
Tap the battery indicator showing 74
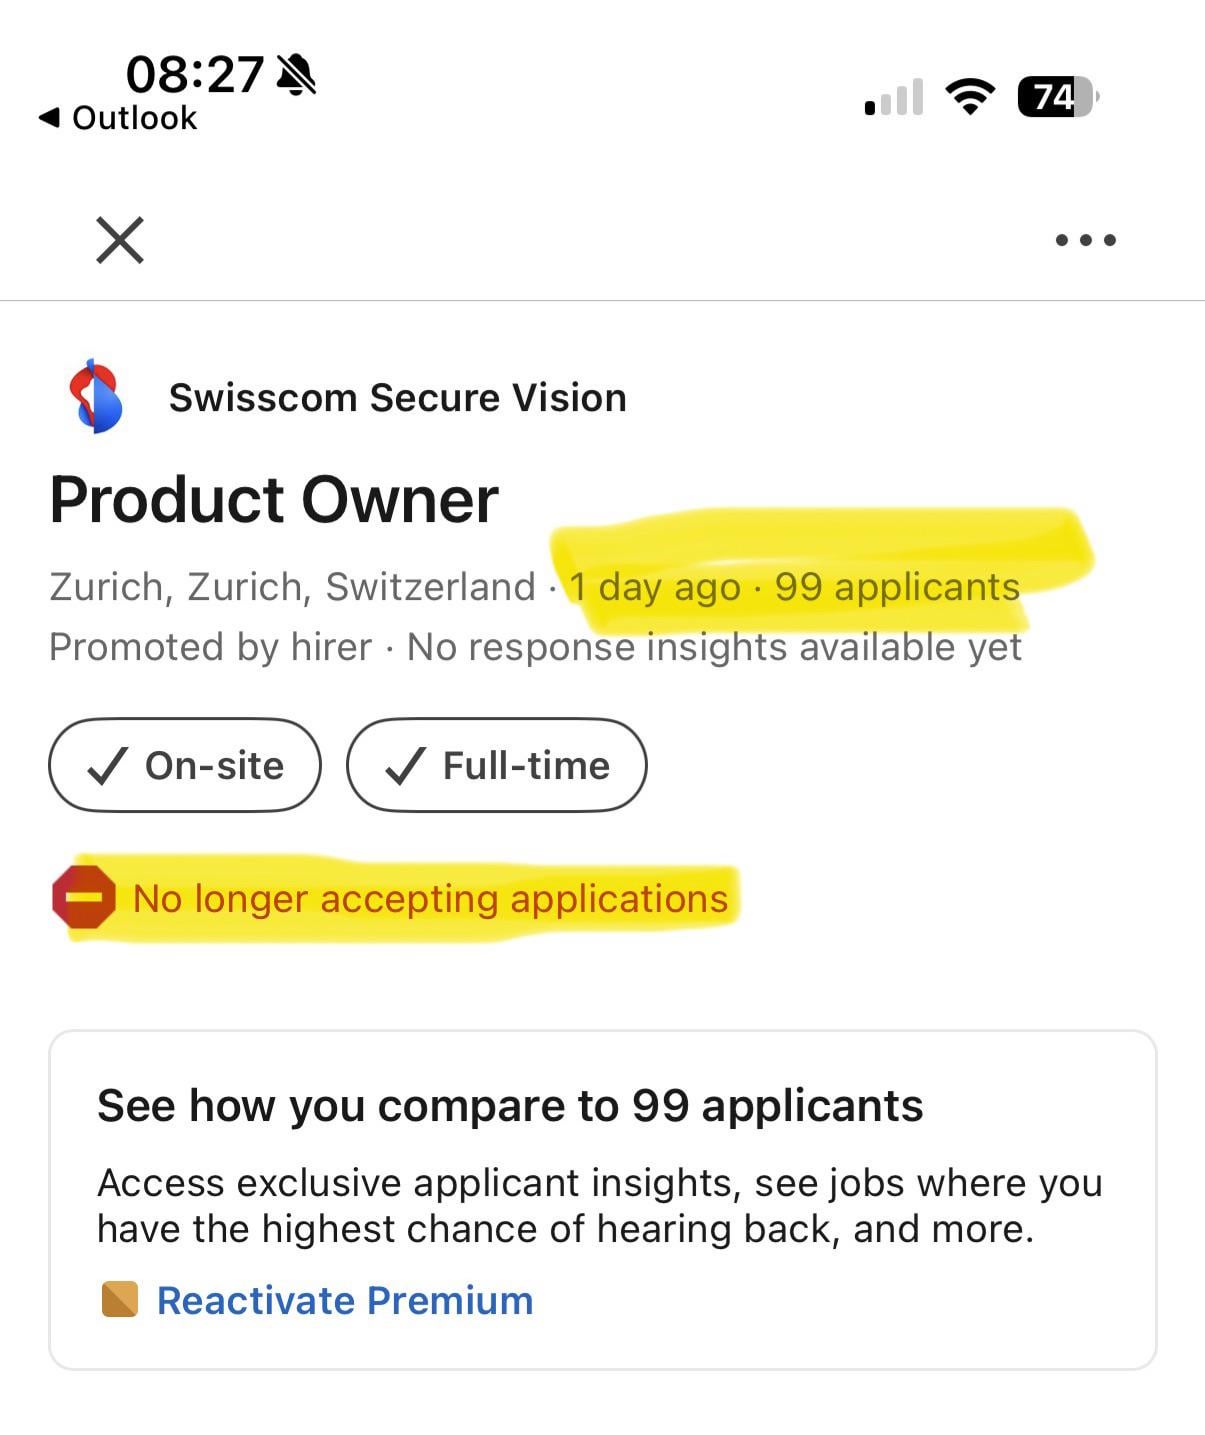pyautogui.click(x=1057, y=97)
